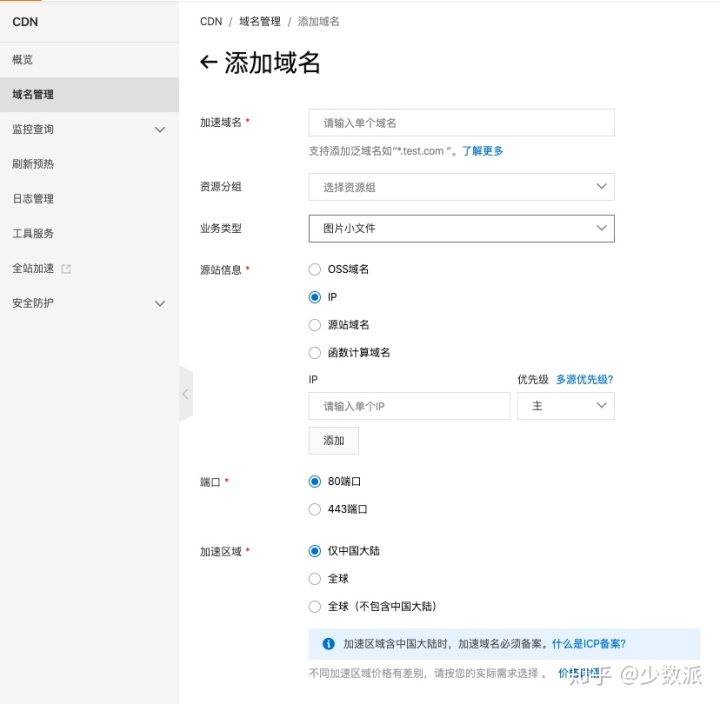
Task: Select the OSS域名 radio option
Action: [x=315, y=269]
